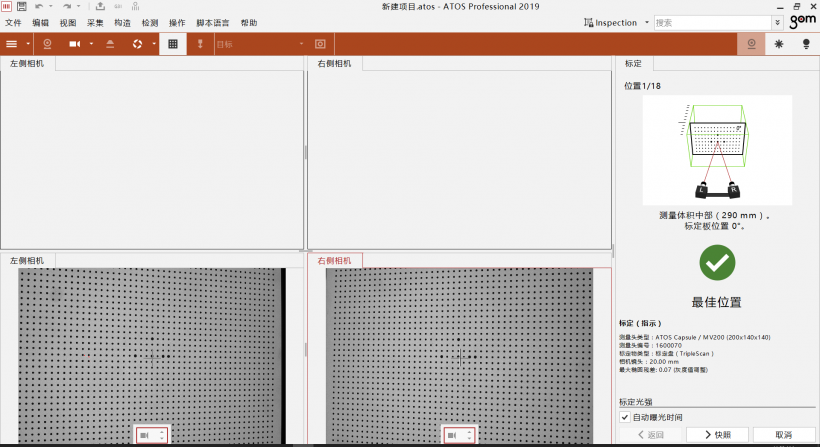Viewport: 820px width, 447px height.
Task: Click the export icon in quick access bar
Action: pos(100,7)
